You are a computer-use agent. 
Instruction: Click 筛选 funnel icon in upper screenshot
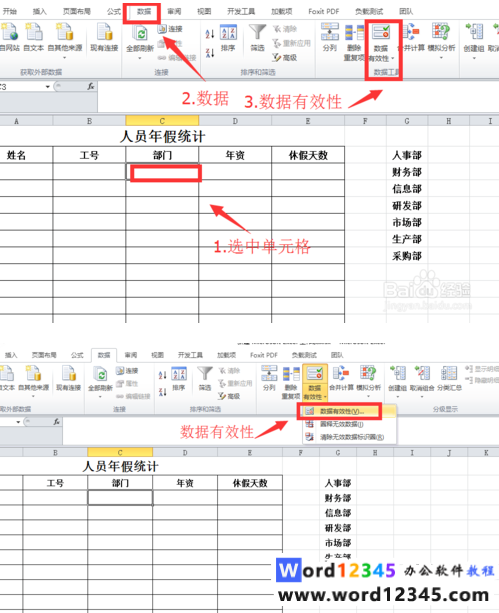click(257, 32)
